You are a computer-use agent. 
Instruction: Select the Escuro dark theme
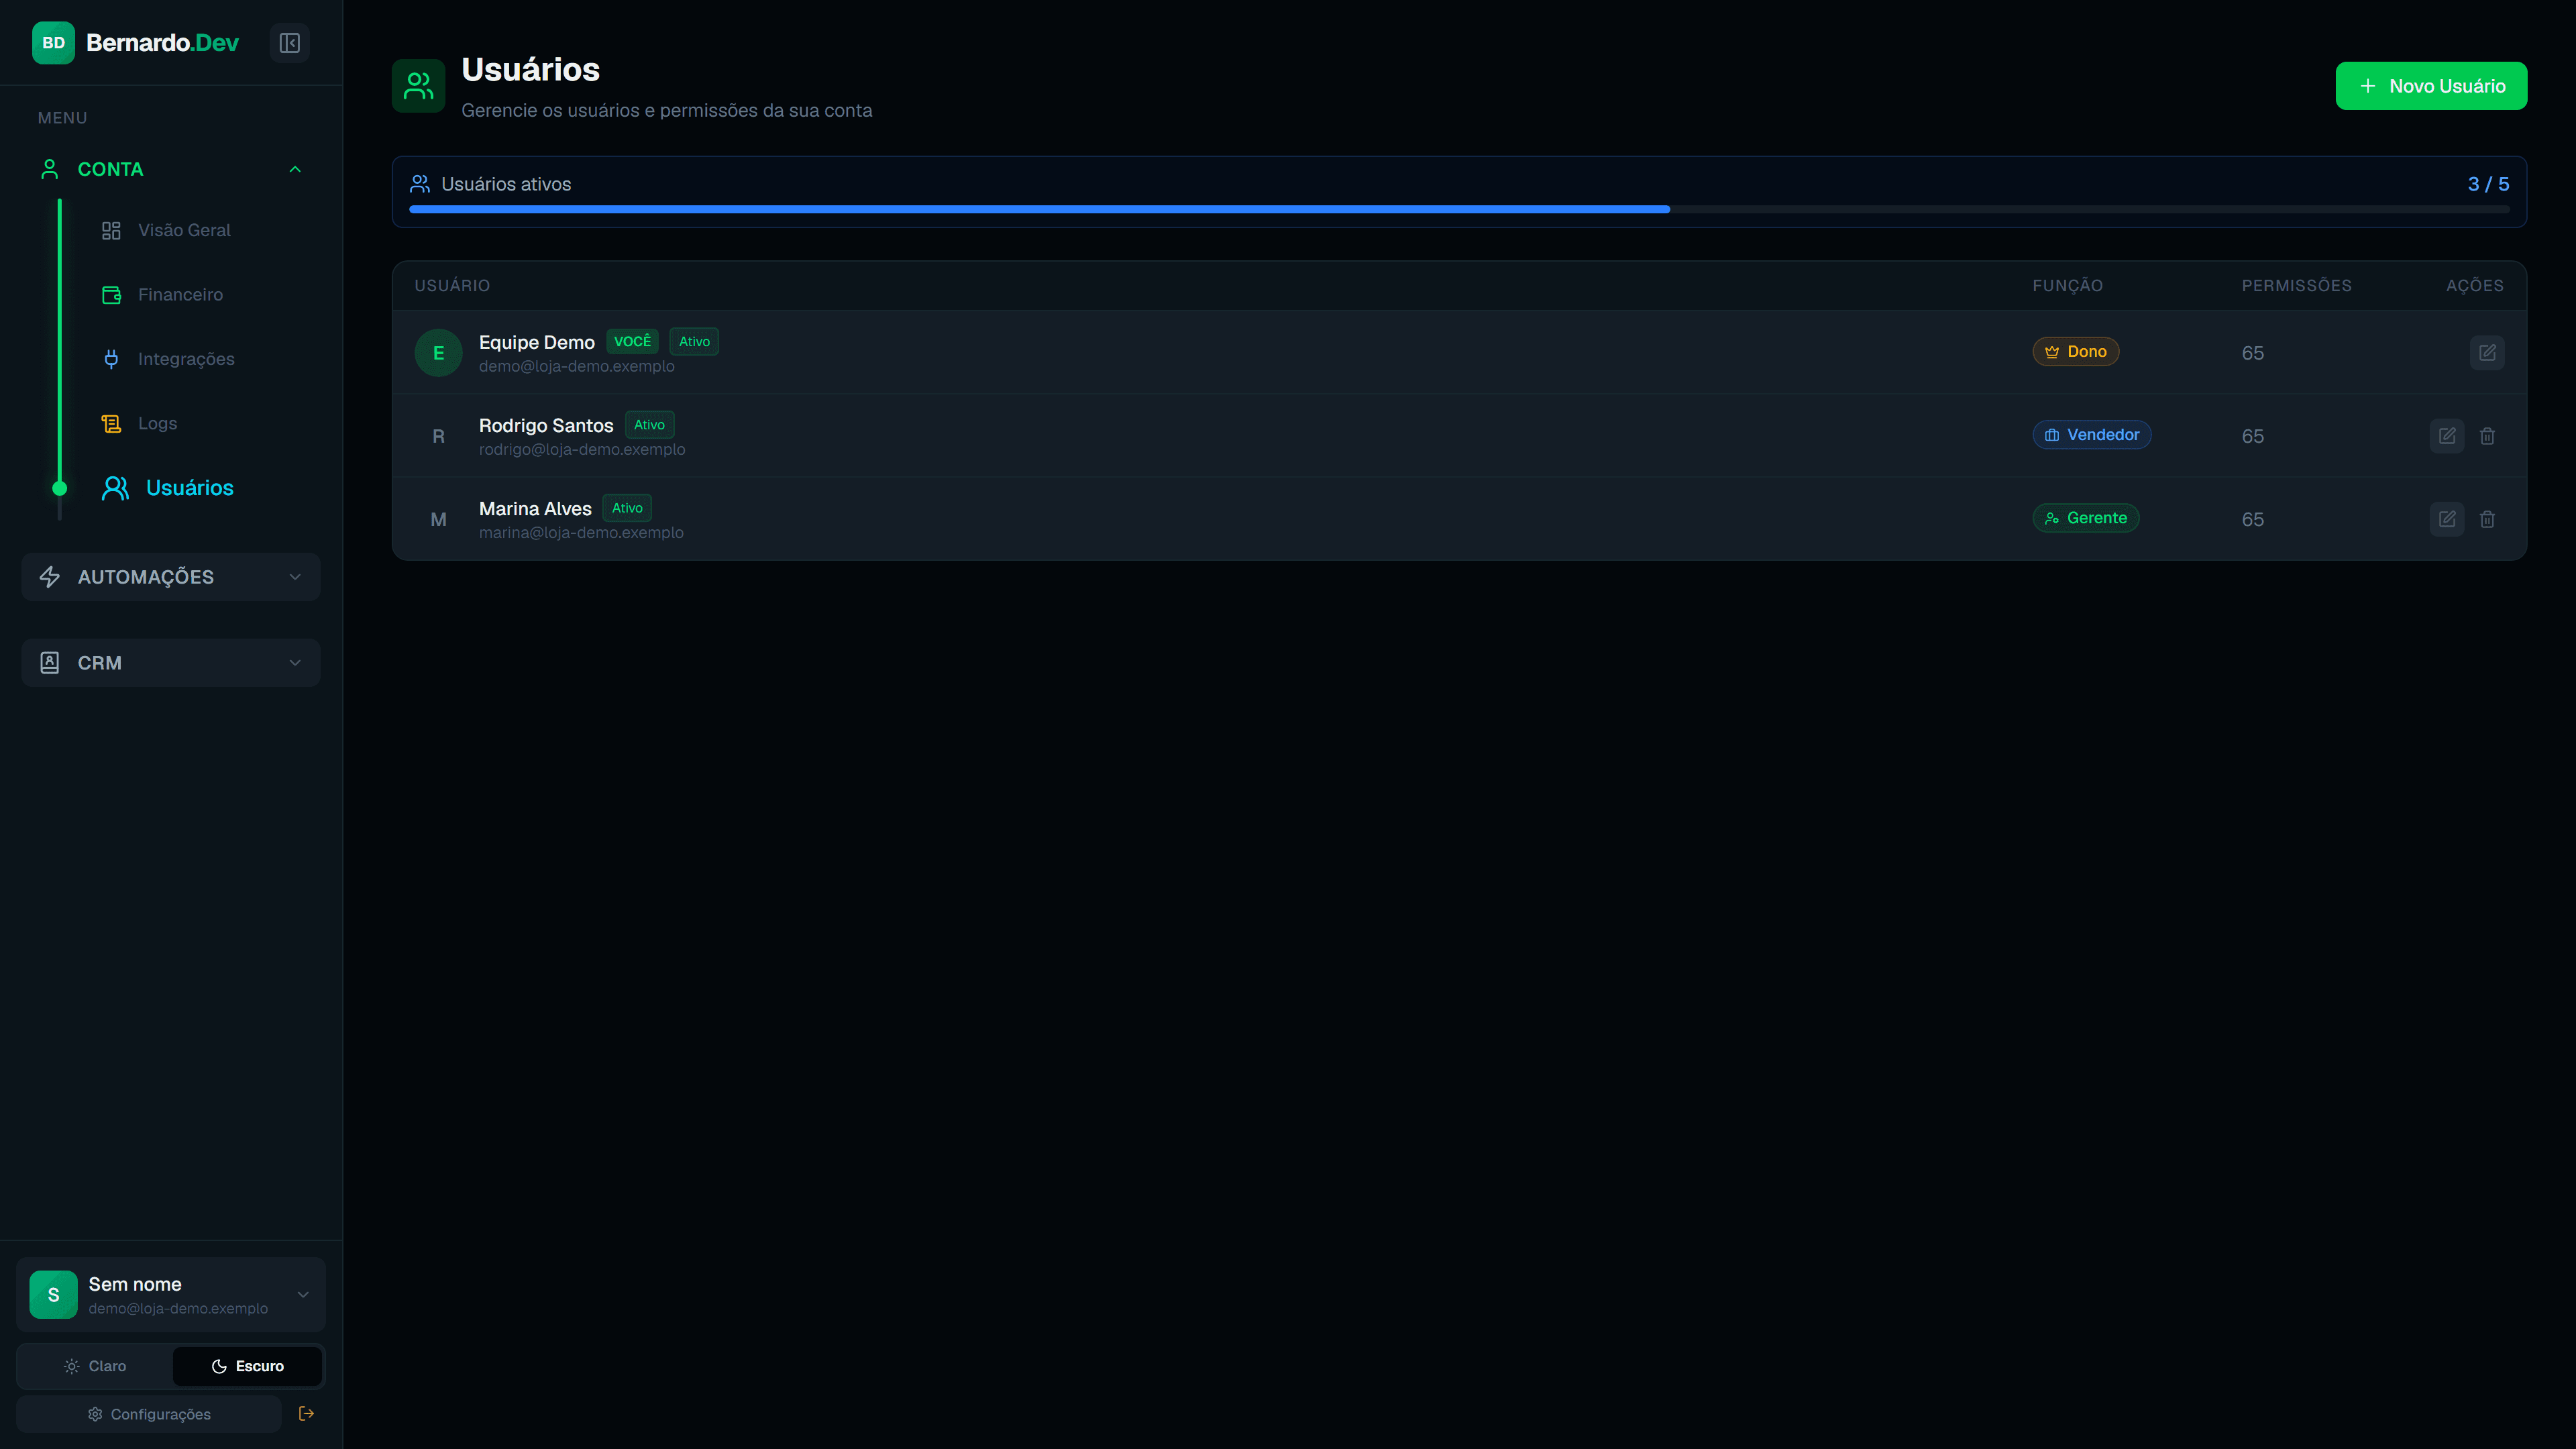[247, 1365]
